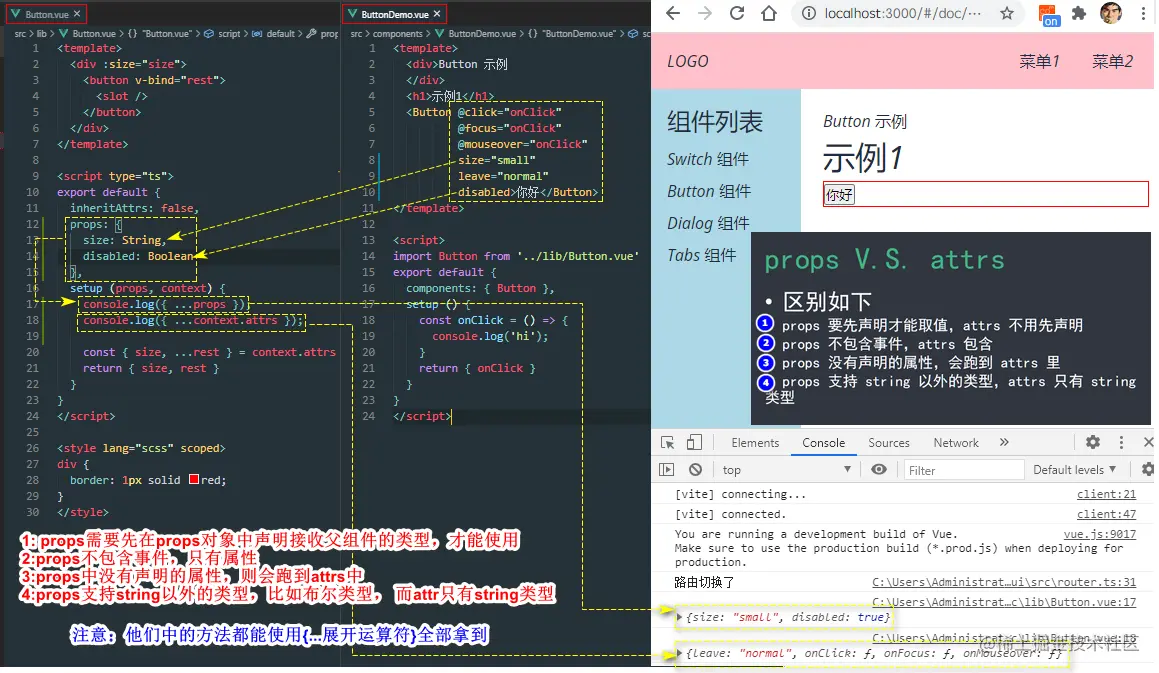This screenshot has width=1159, height=673.
Task: Click the browser forward arrow
Action: point(704,13)
